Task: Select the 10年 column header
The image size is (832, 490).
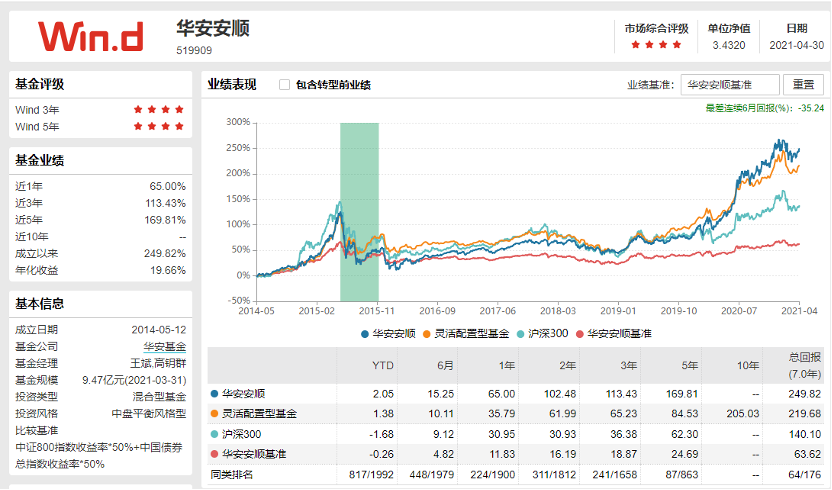Action: [748, 365]
